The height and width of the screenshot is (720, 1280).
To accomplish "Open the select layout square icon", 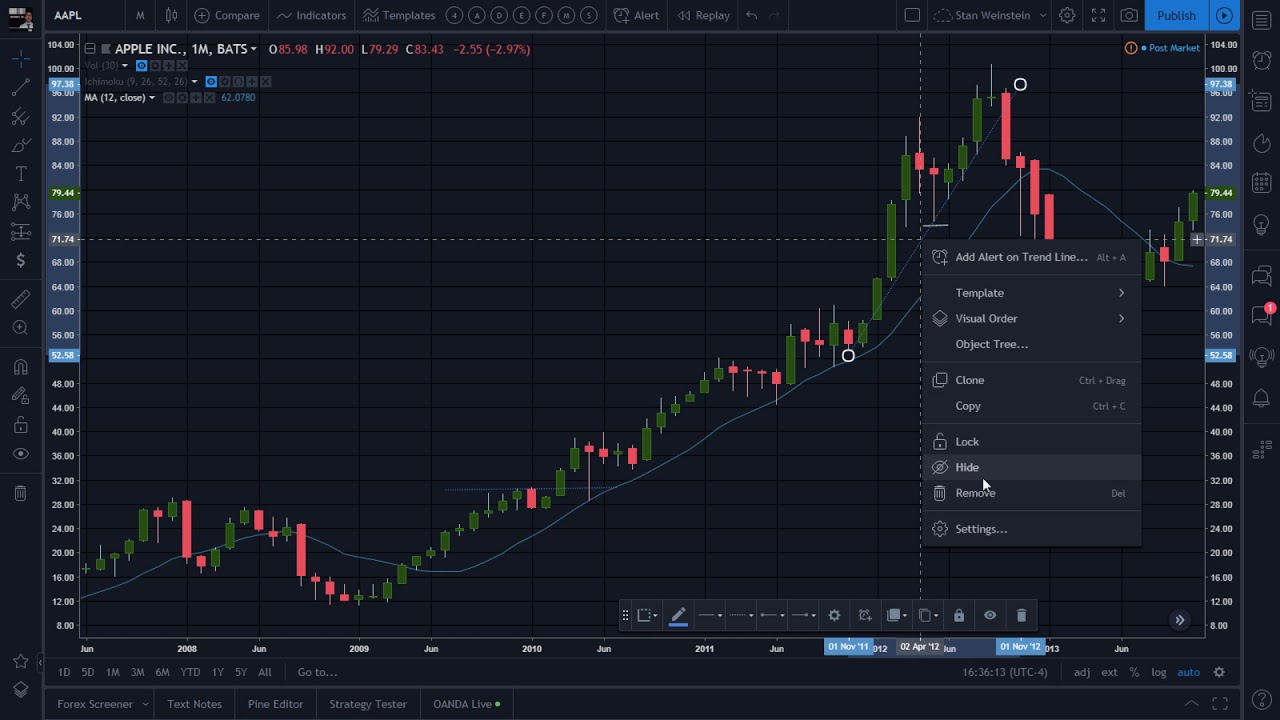I will tap(912, 15).
